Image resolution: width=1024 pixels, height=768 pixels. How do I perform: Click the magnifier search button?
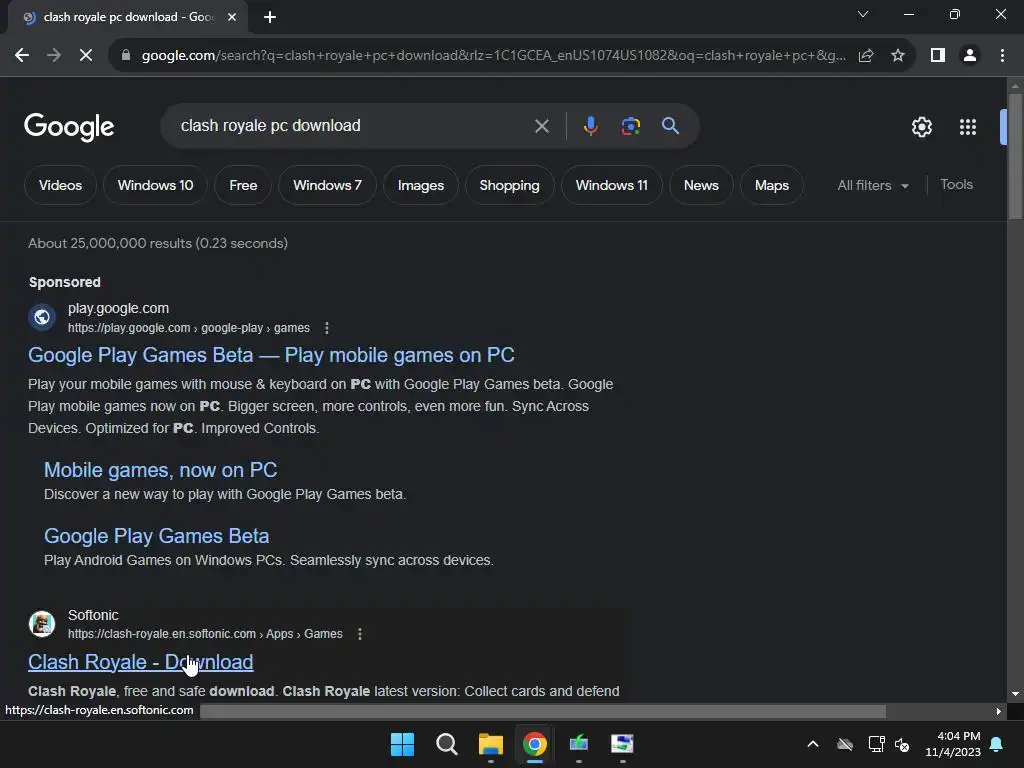click(x=670, y=126)
